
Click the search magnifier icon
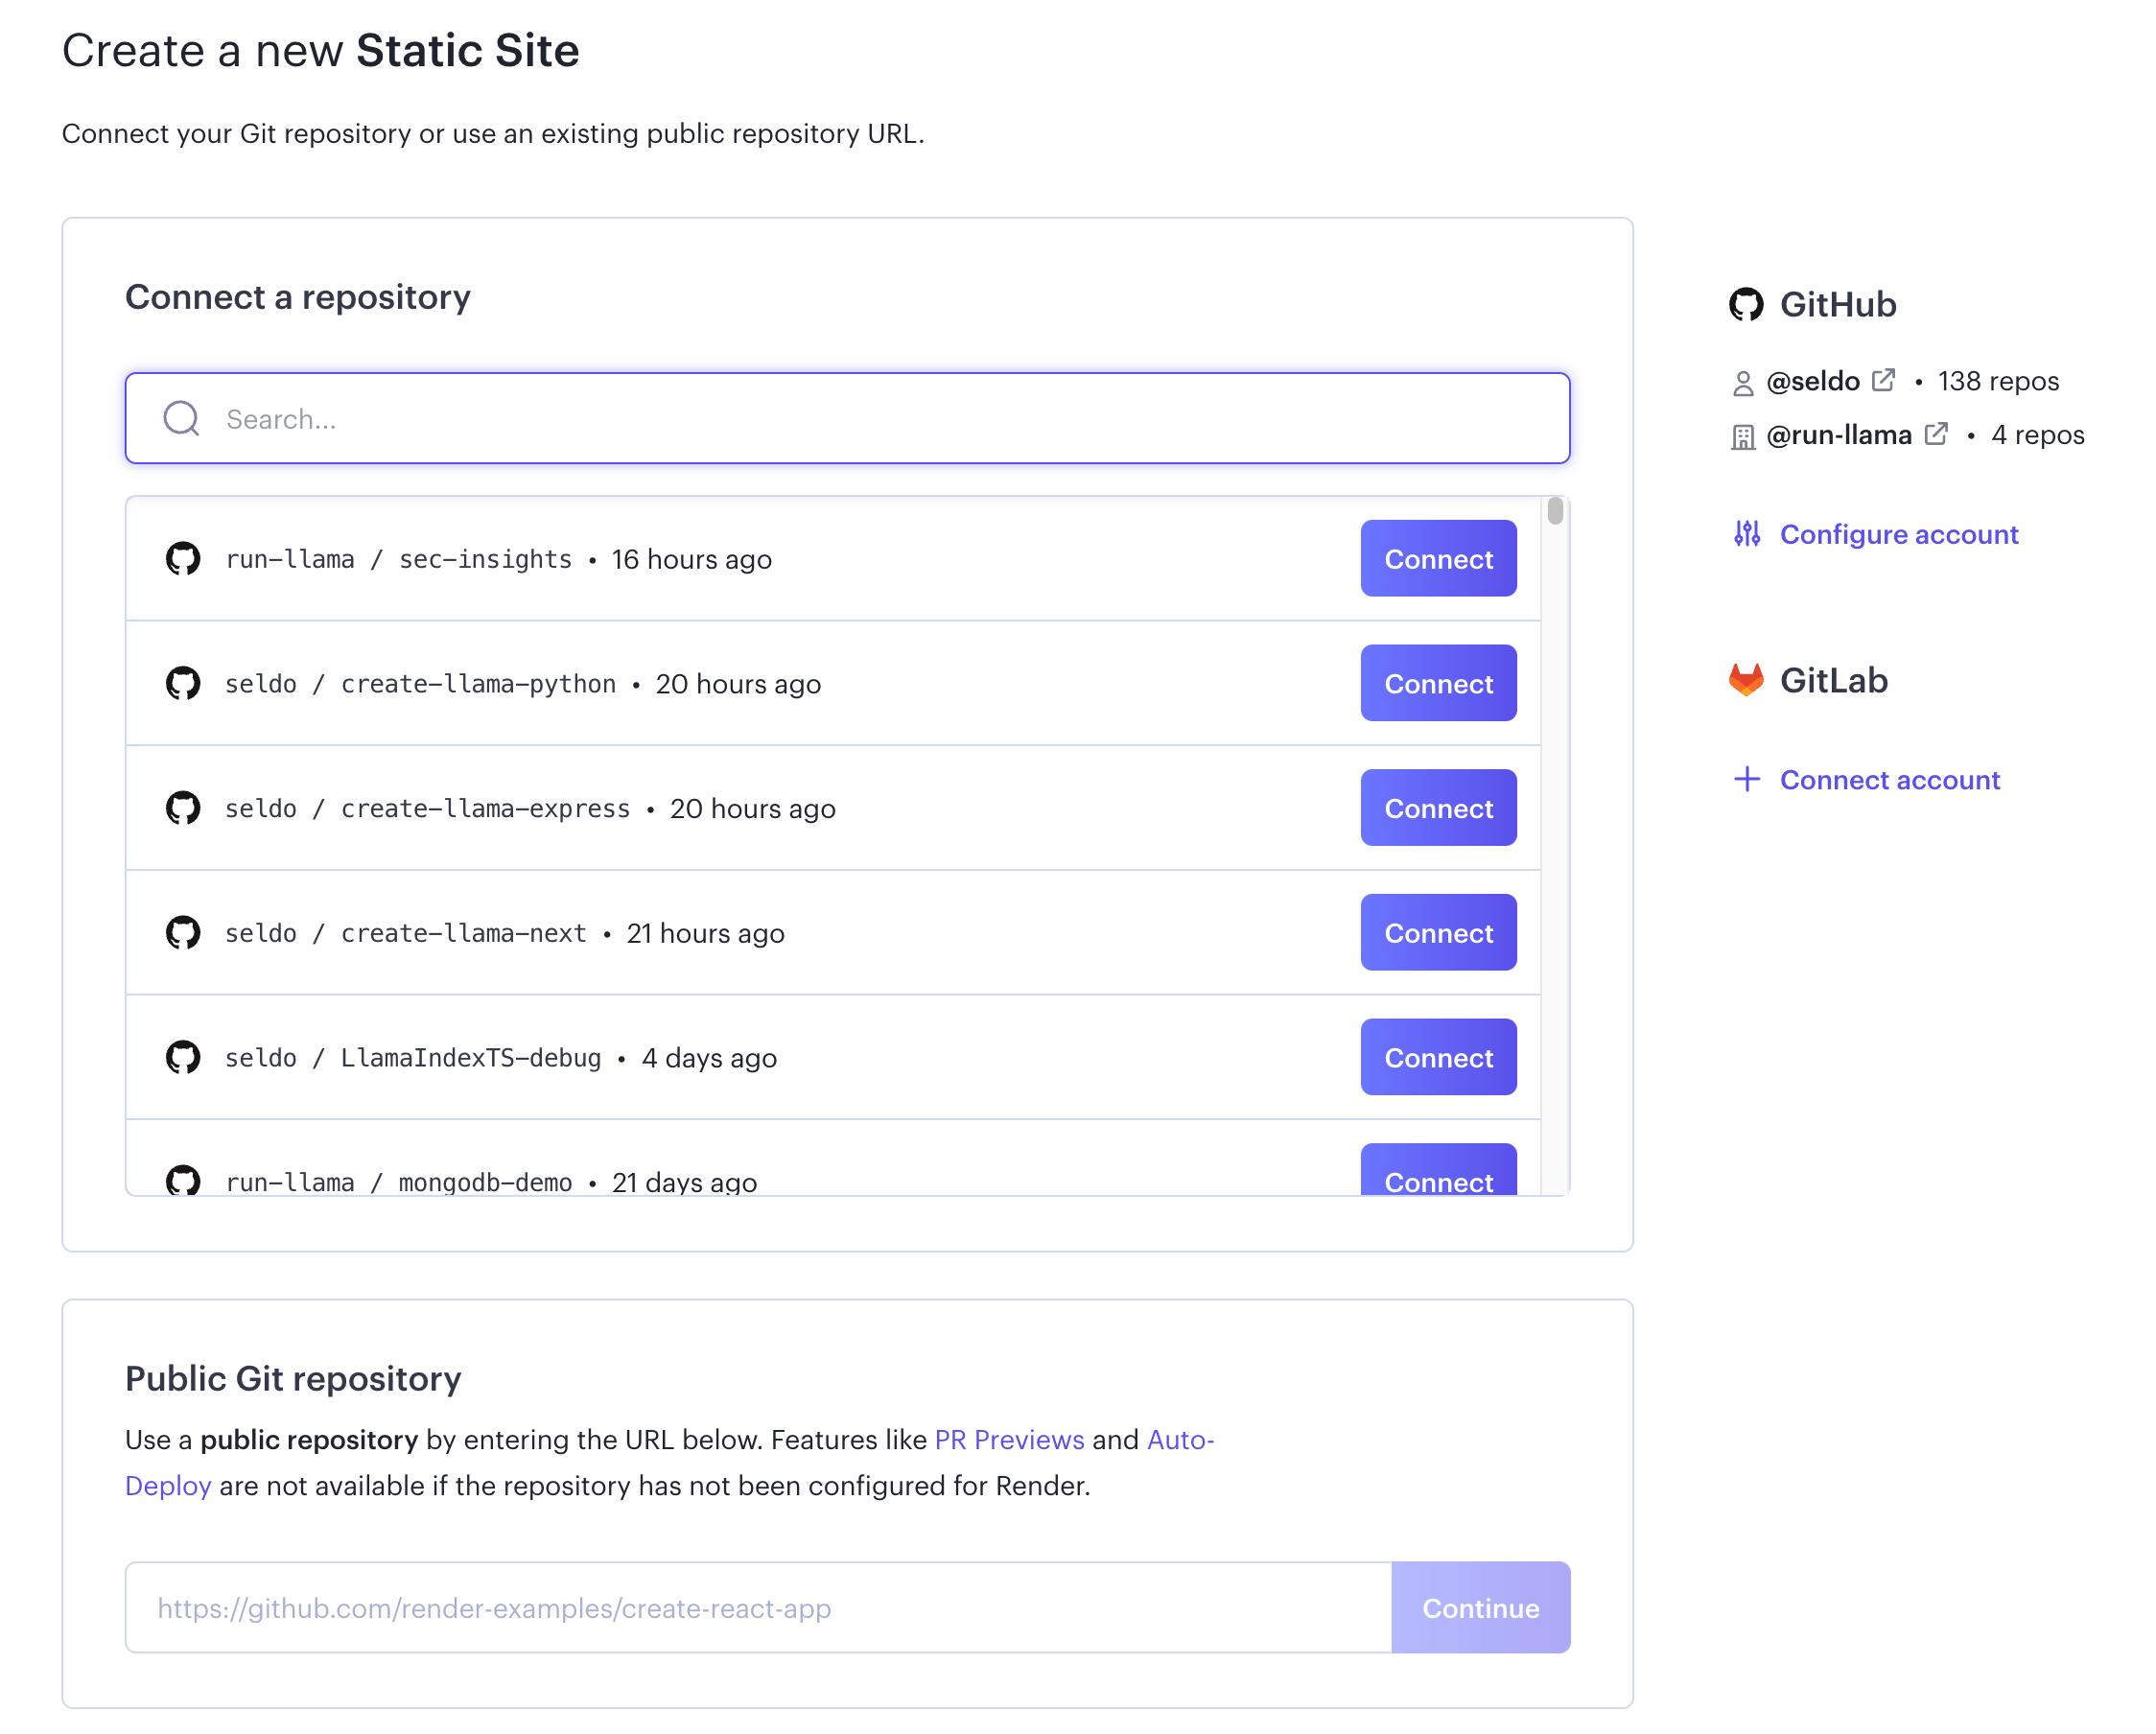181,418
